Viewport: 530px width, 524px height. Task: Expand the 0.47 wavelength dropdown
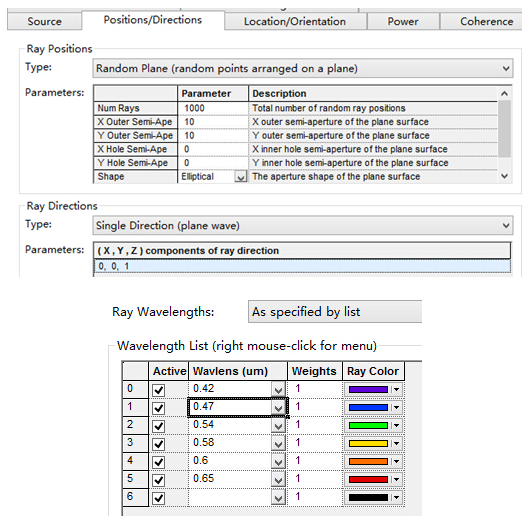click(279, 408)
